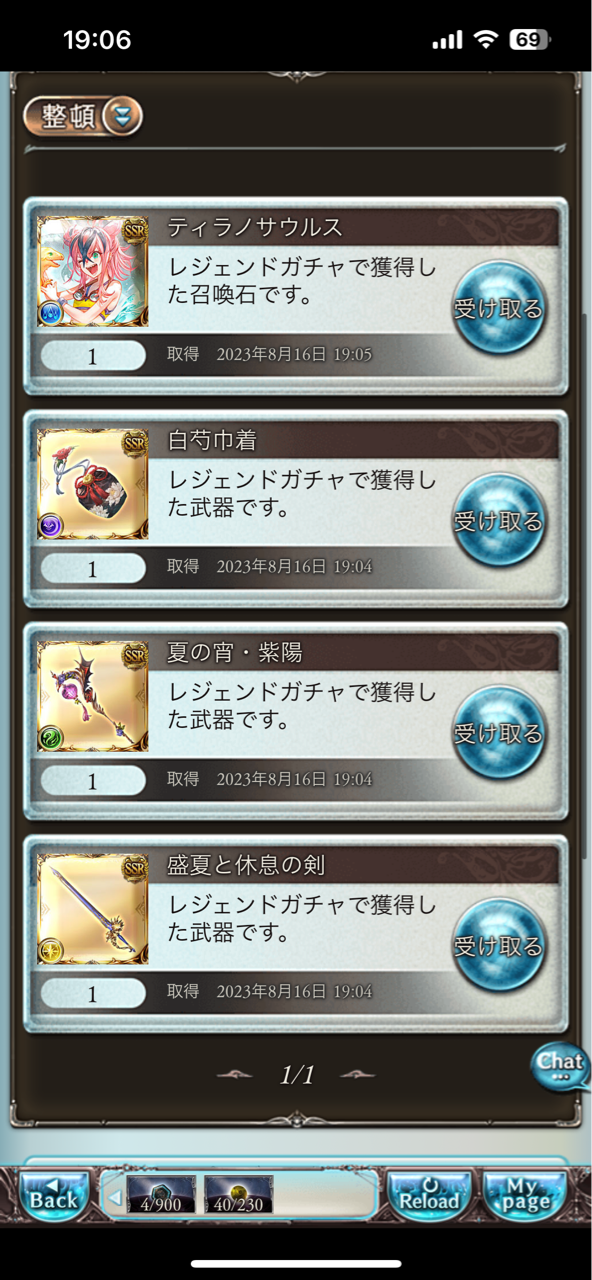This screenshot has height=1280, width=592.
Task: Open the 整頓 sort dropdown
Action: tap(83, 117)
